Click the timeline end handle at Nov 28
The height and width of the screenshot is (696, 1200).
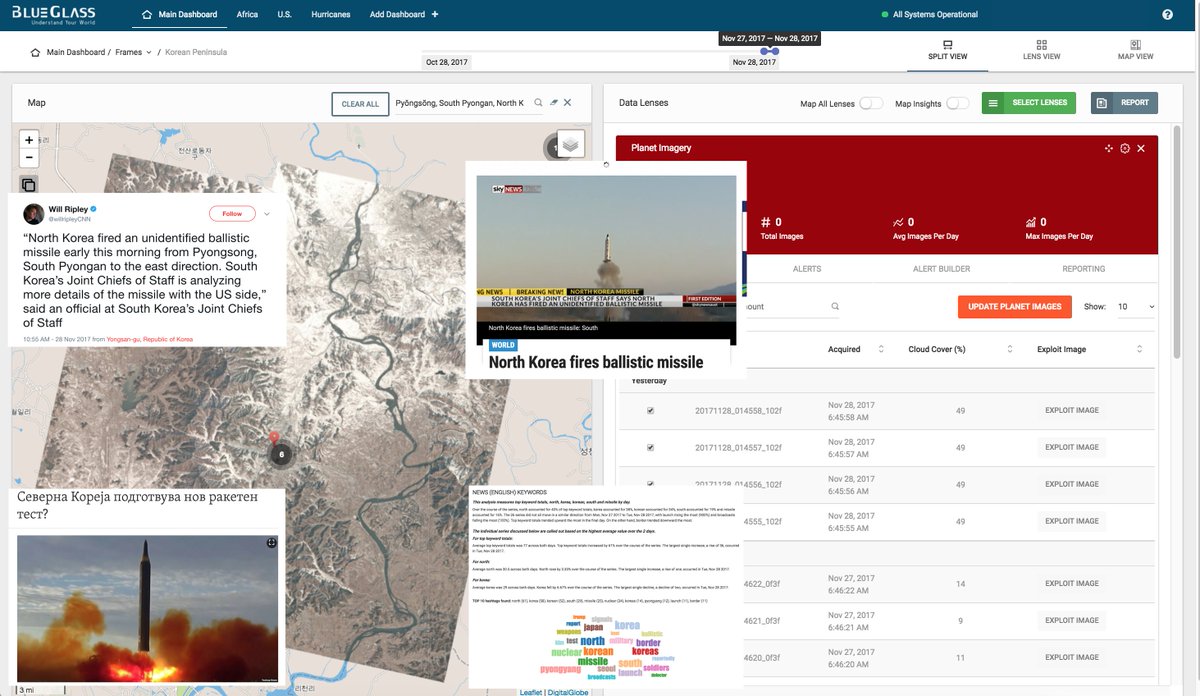(774, 50)
